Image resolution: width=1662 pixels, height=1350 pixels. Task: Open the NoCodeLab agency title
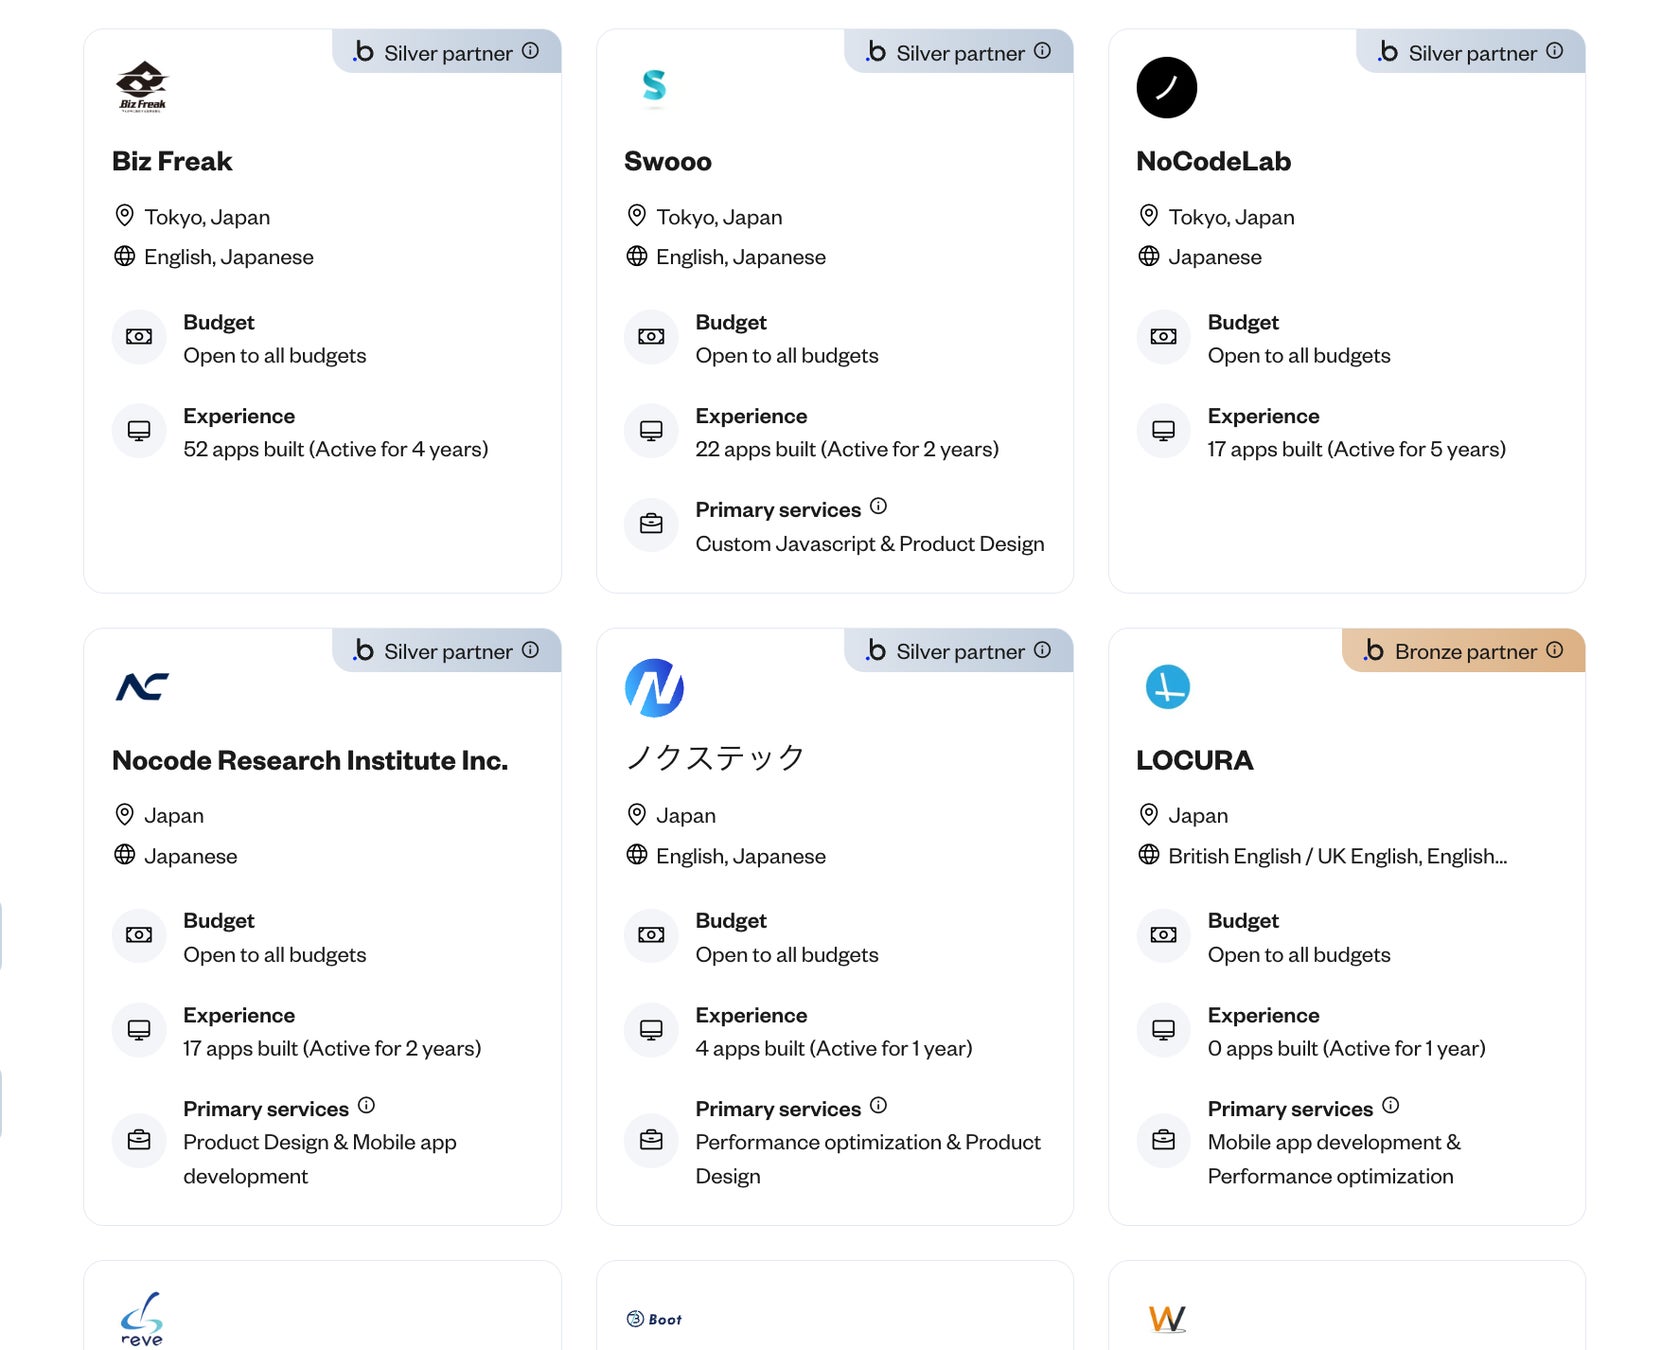[x=1213, y=161]
